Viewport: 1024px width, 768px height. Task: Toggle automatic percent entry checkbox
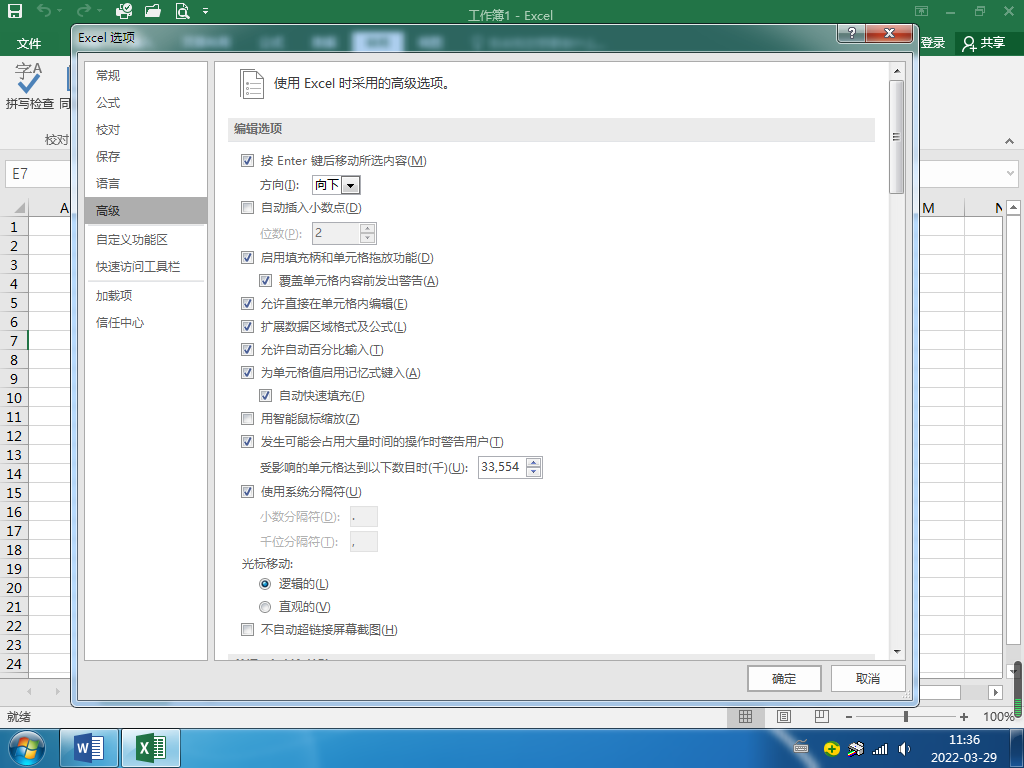(x=248, y=349)
